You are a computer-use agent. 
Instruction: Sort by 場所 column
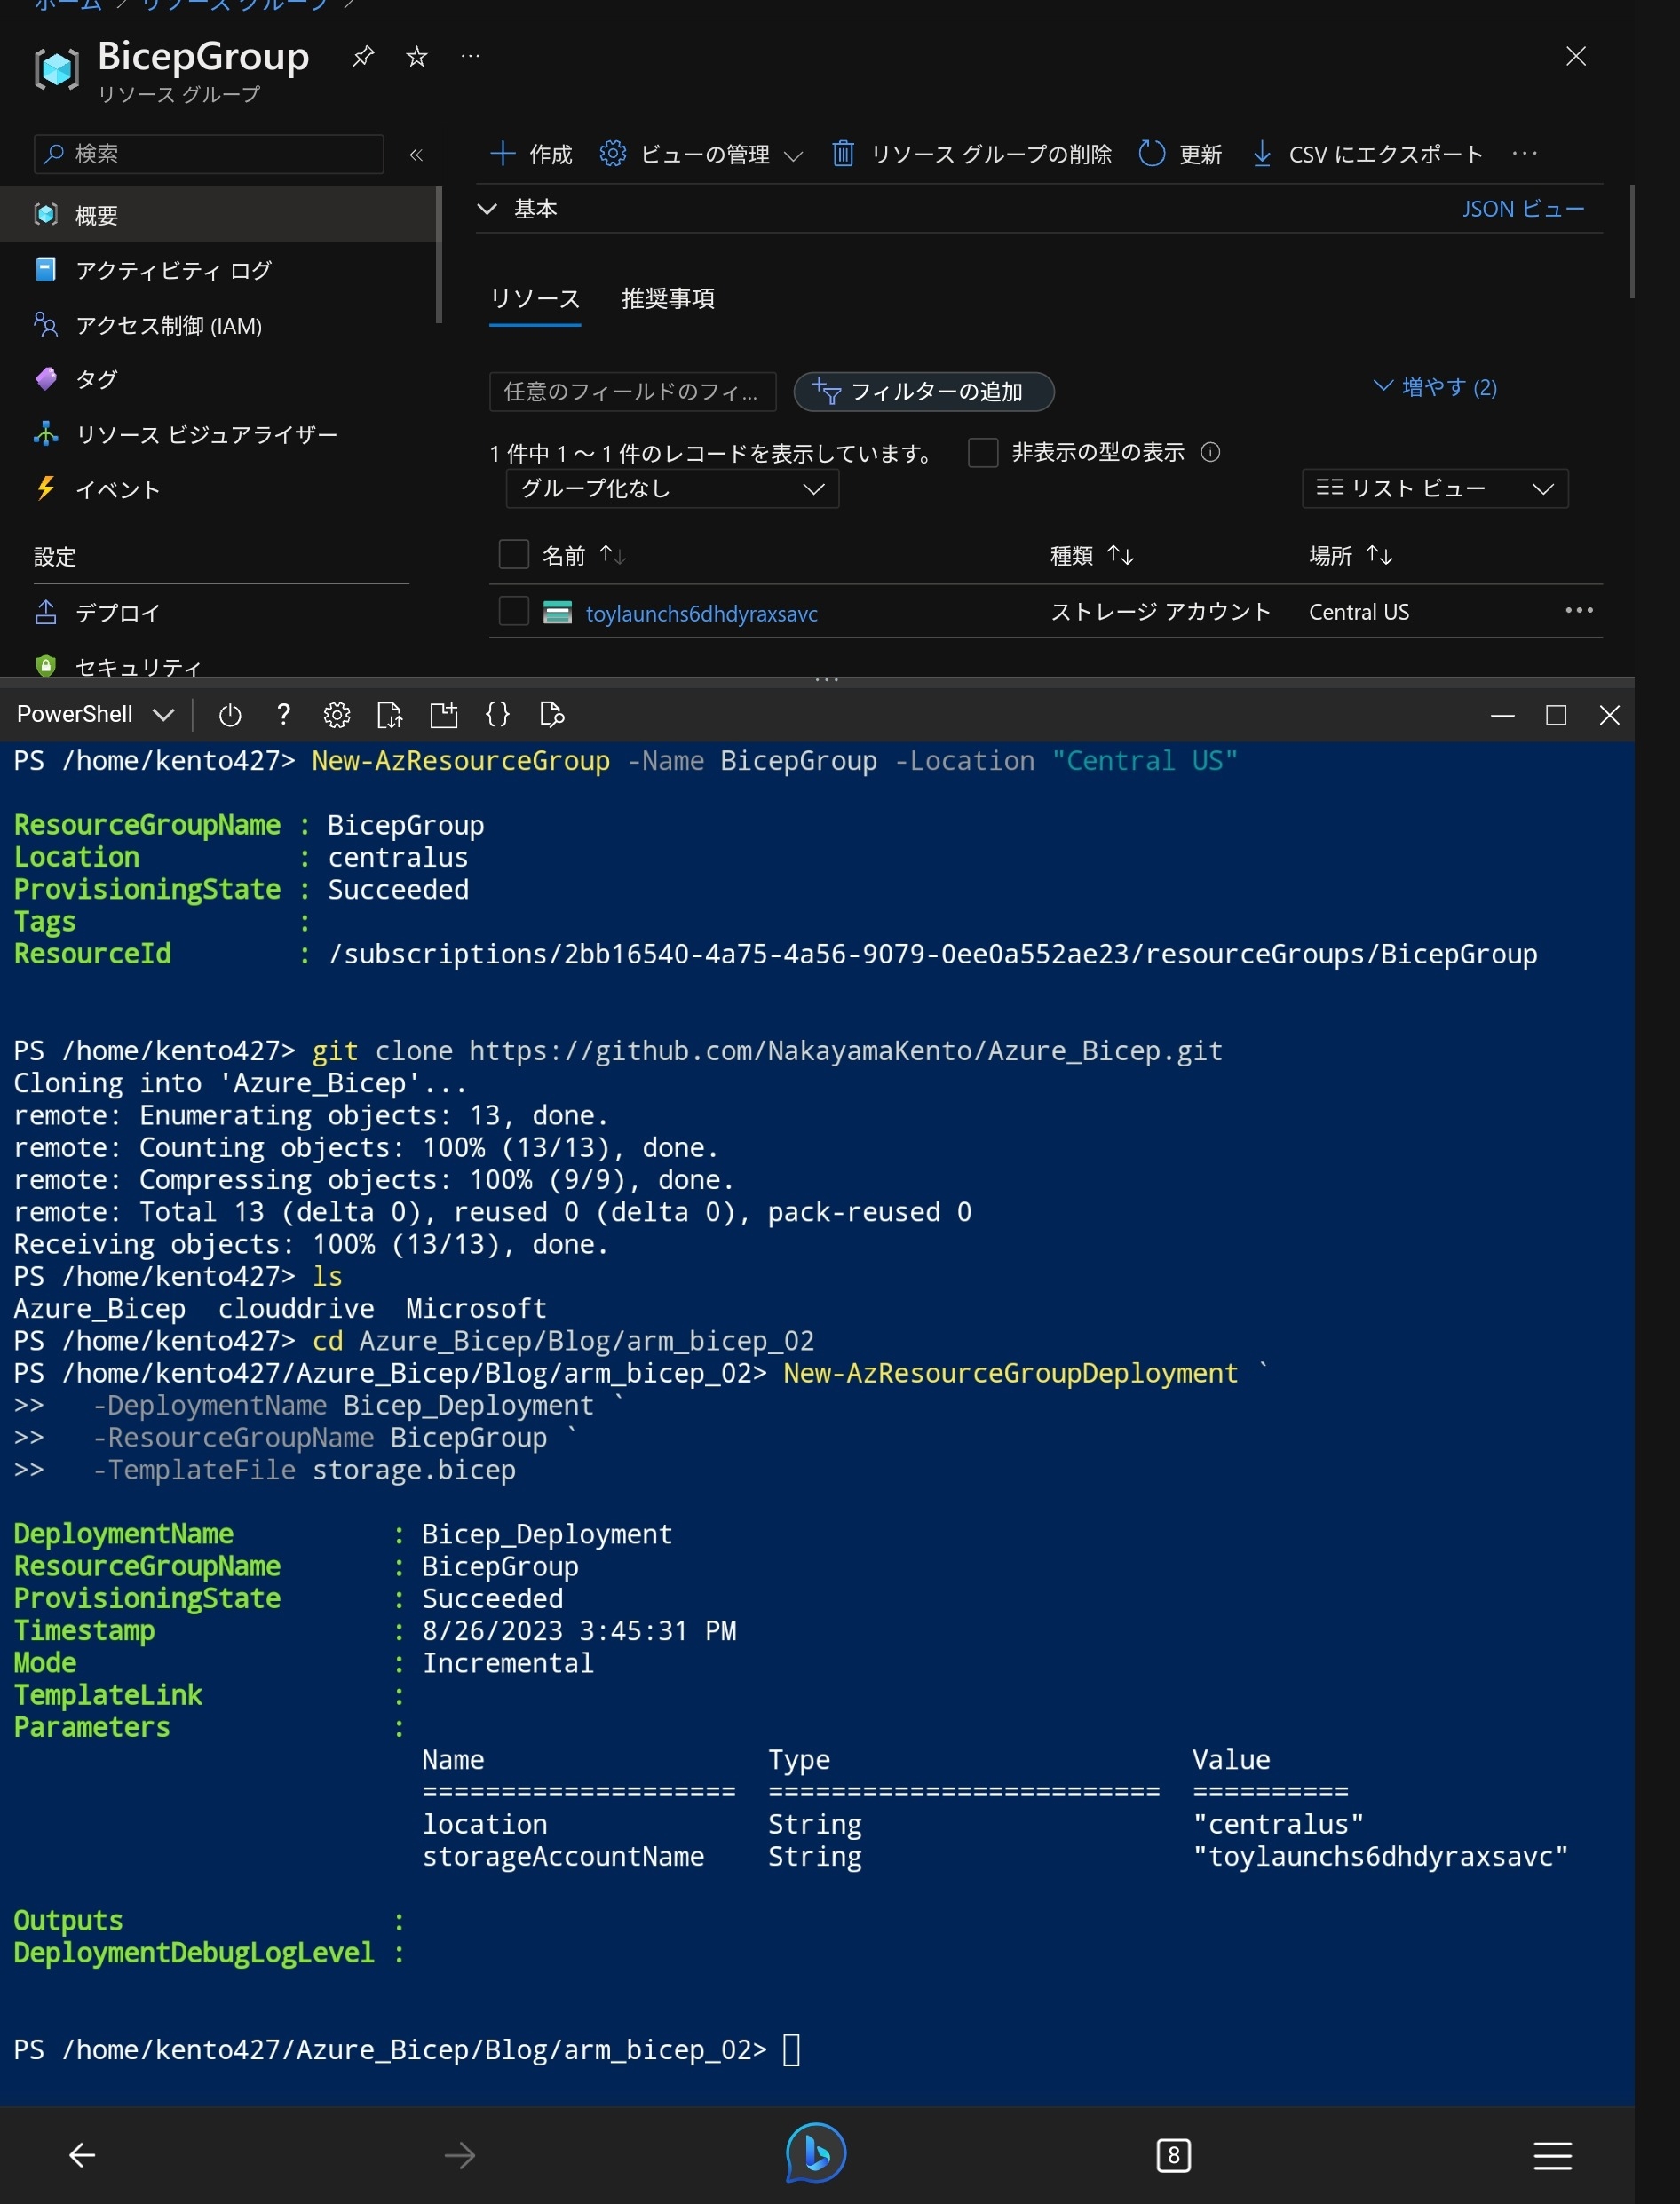tap(1351, 555)
